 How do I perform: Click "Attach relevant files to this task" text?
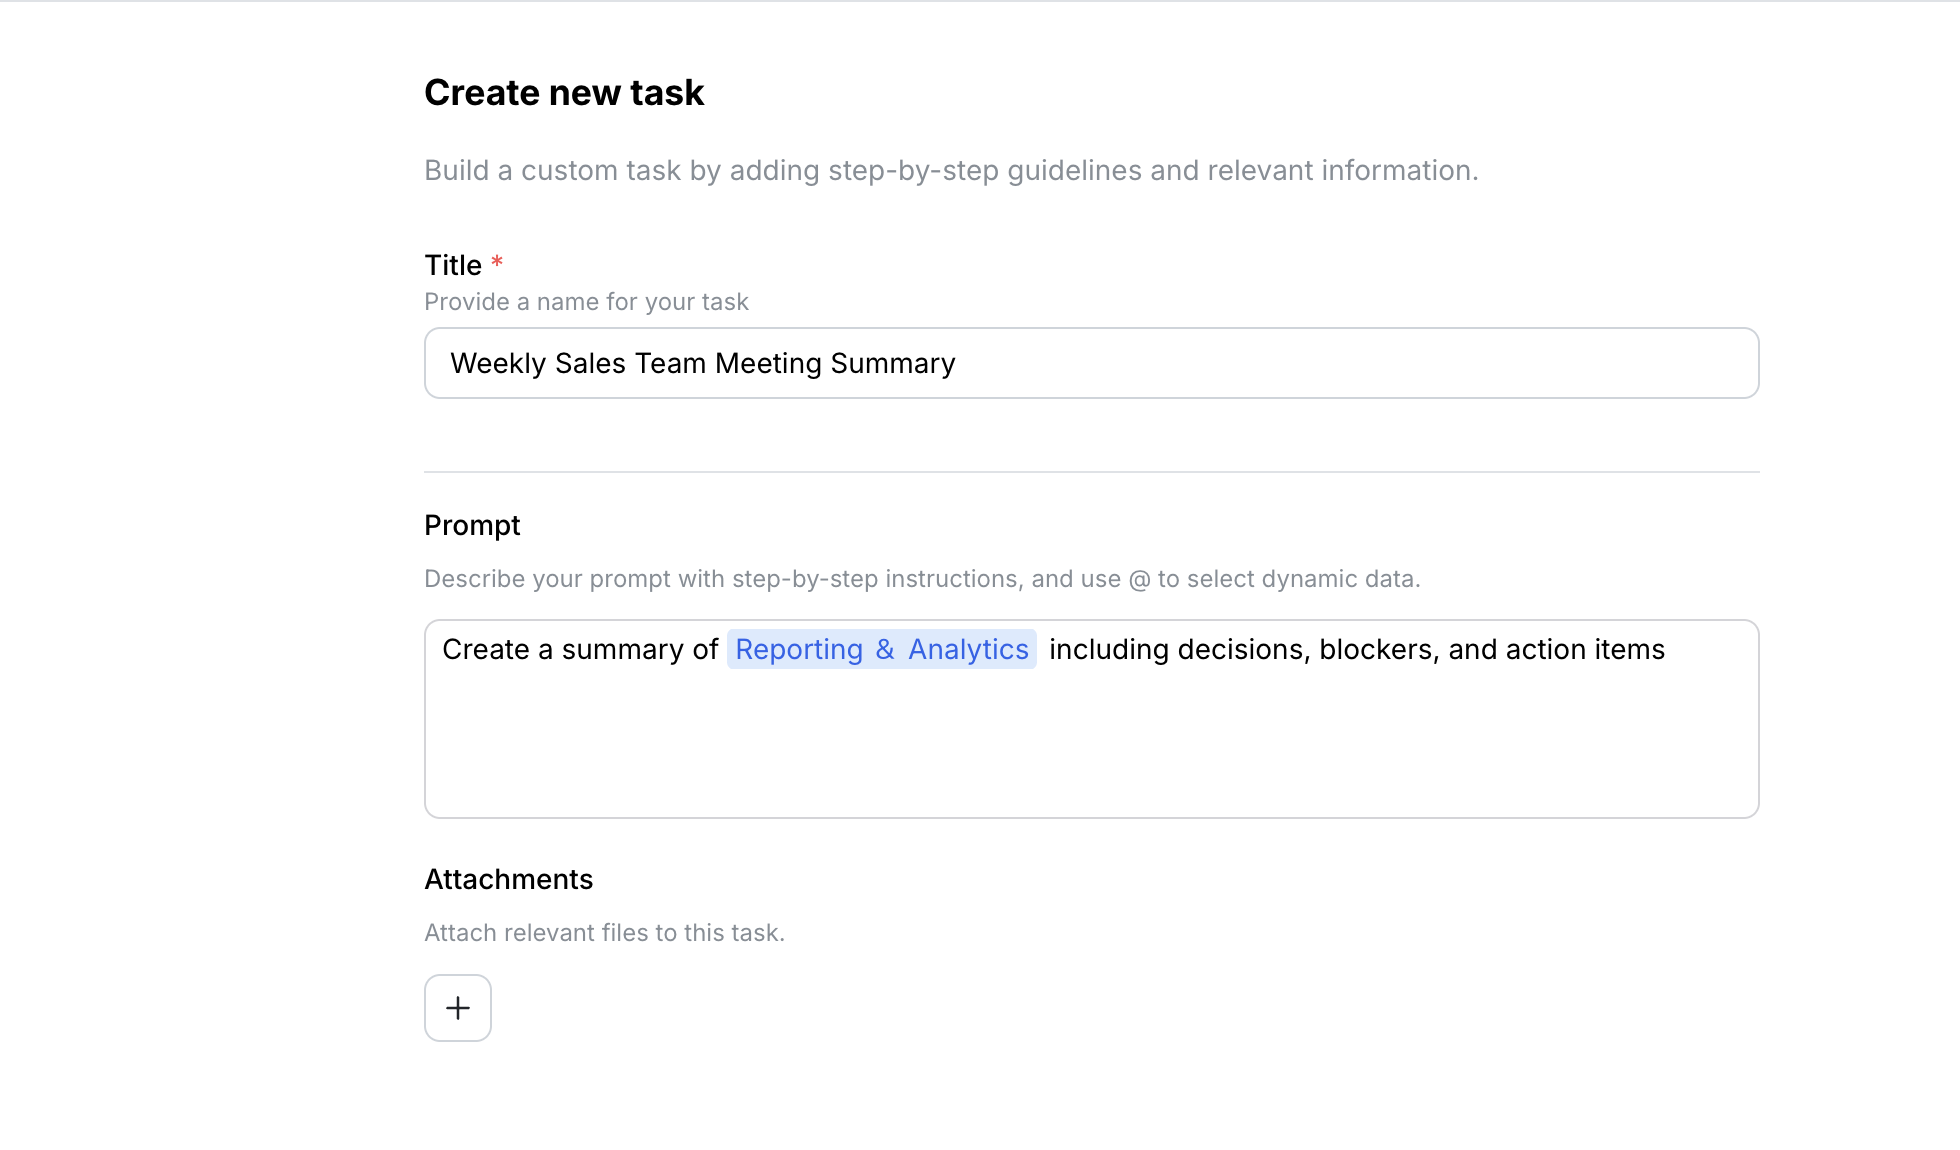click(x=604, y=933)
